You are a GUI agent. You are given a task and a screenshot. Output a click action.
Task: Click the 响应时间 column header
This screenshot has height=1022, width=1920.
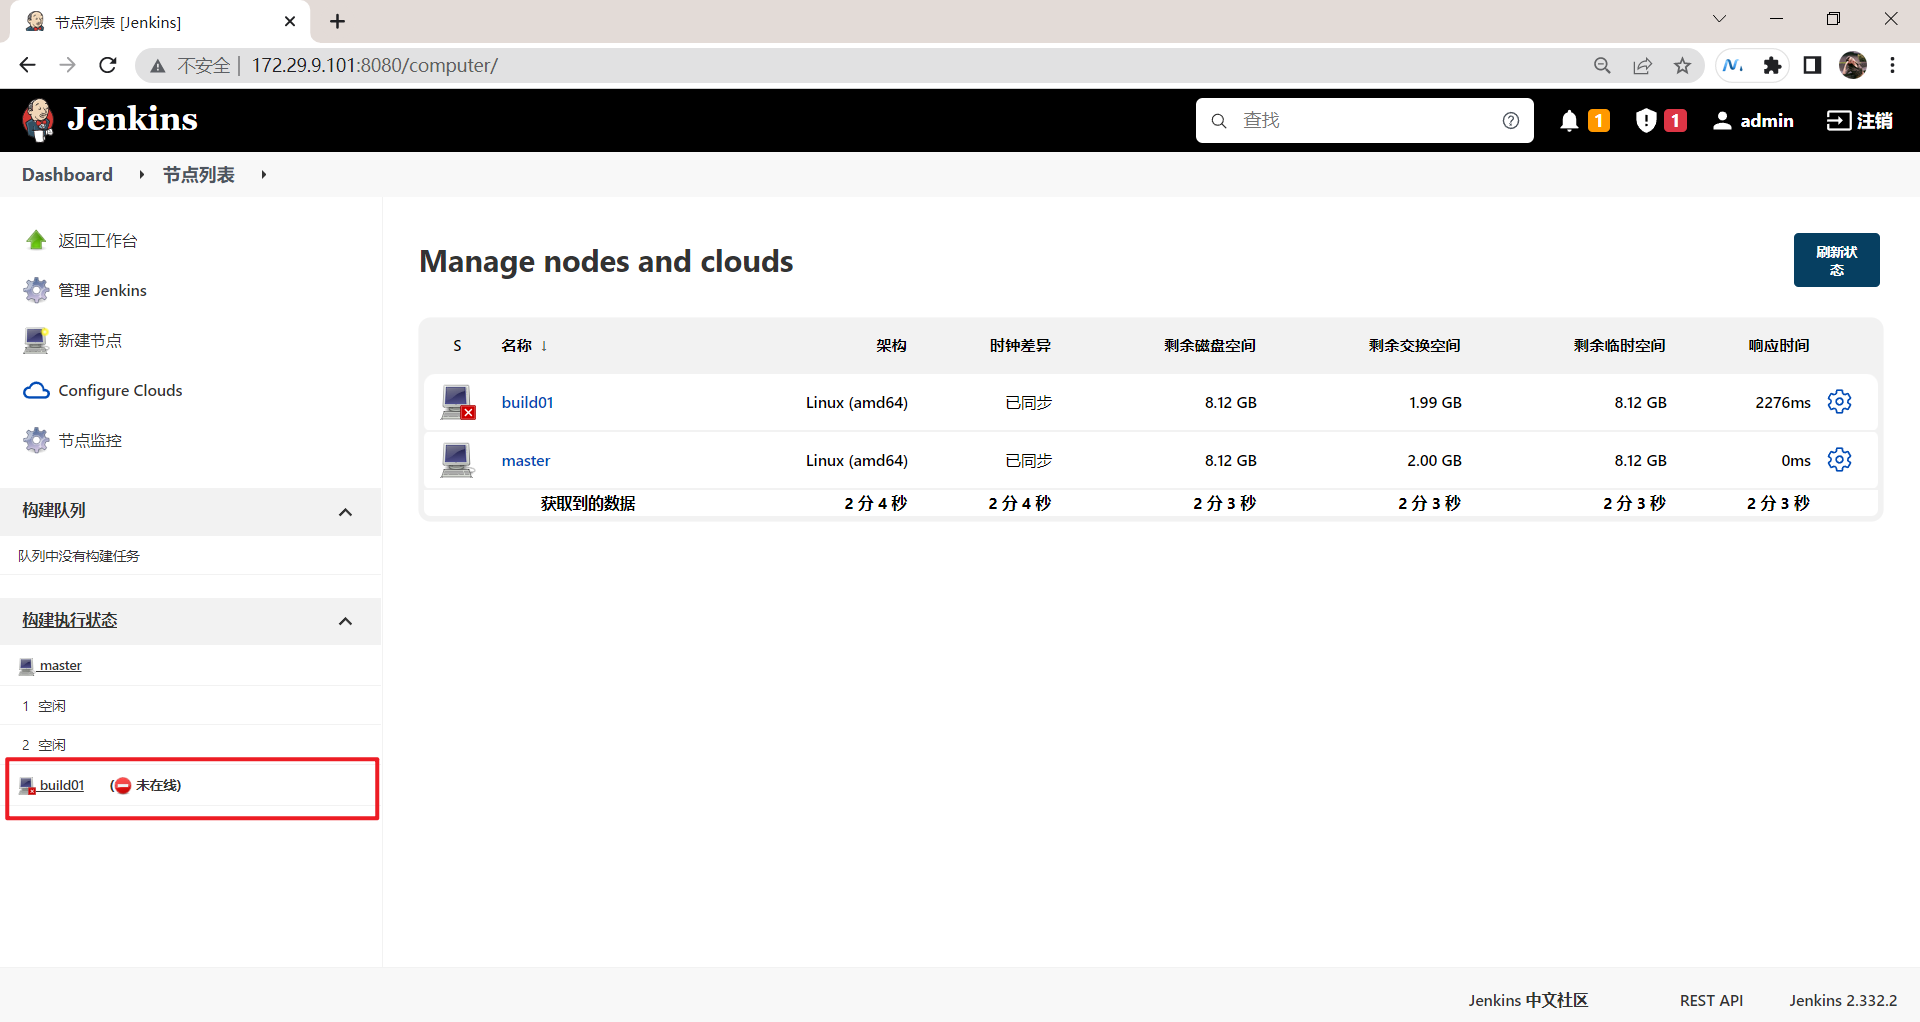(1779, 345)
